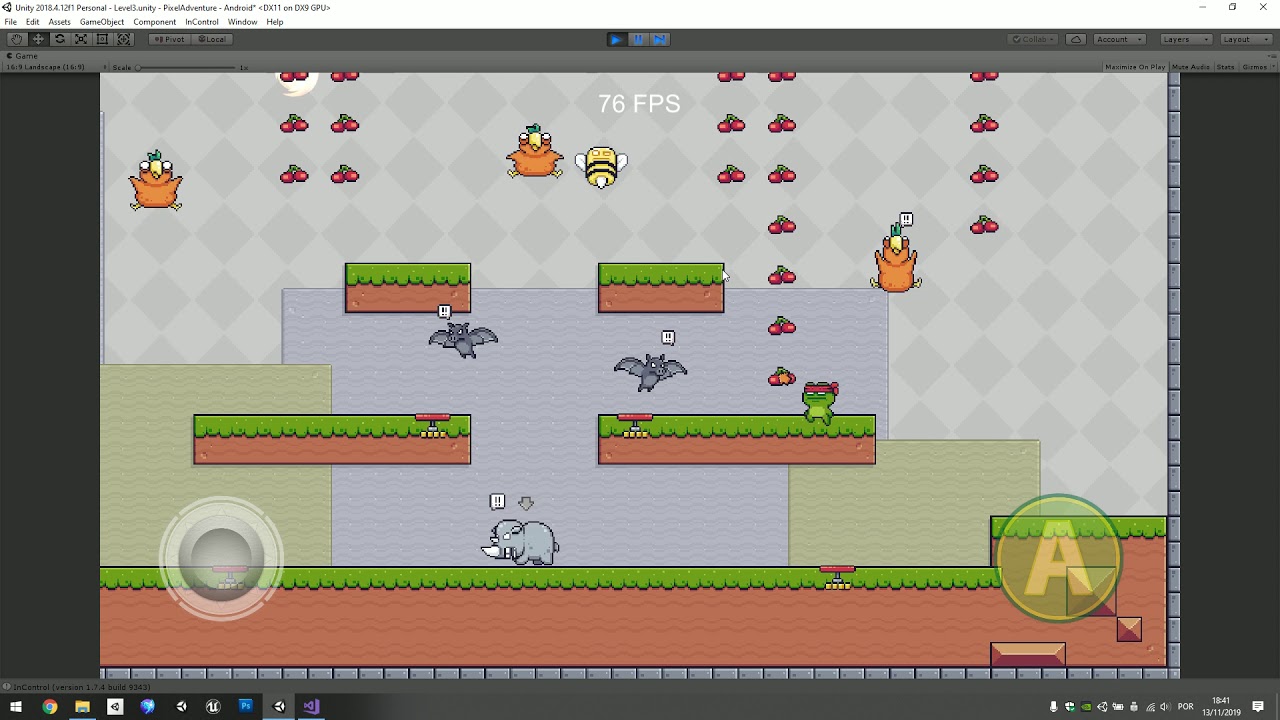Select the combined Transform tool
Screen dimensions: 1280x720
click(x=124, y=39)
